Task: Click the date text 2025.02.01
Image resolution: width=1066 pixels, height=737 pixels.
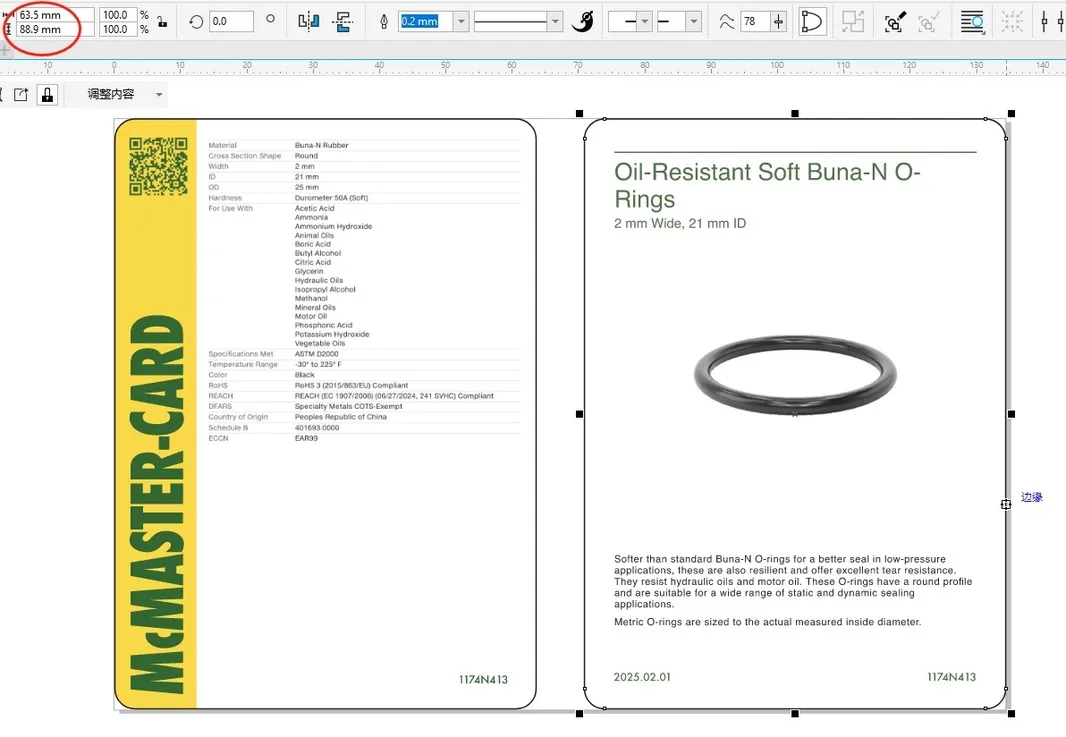Action: (x=642, y=677)
